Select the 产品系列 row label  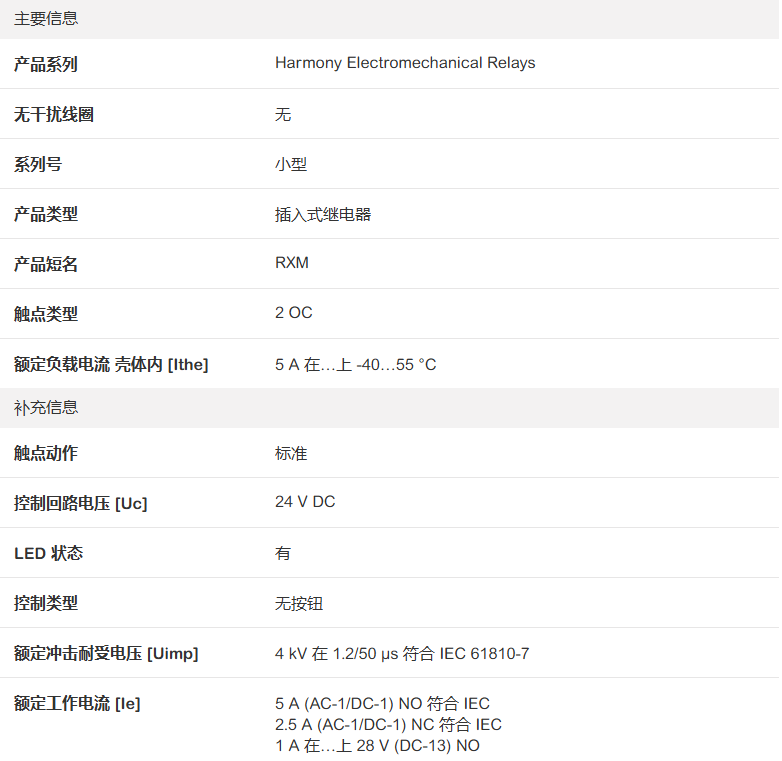(45, 64)
